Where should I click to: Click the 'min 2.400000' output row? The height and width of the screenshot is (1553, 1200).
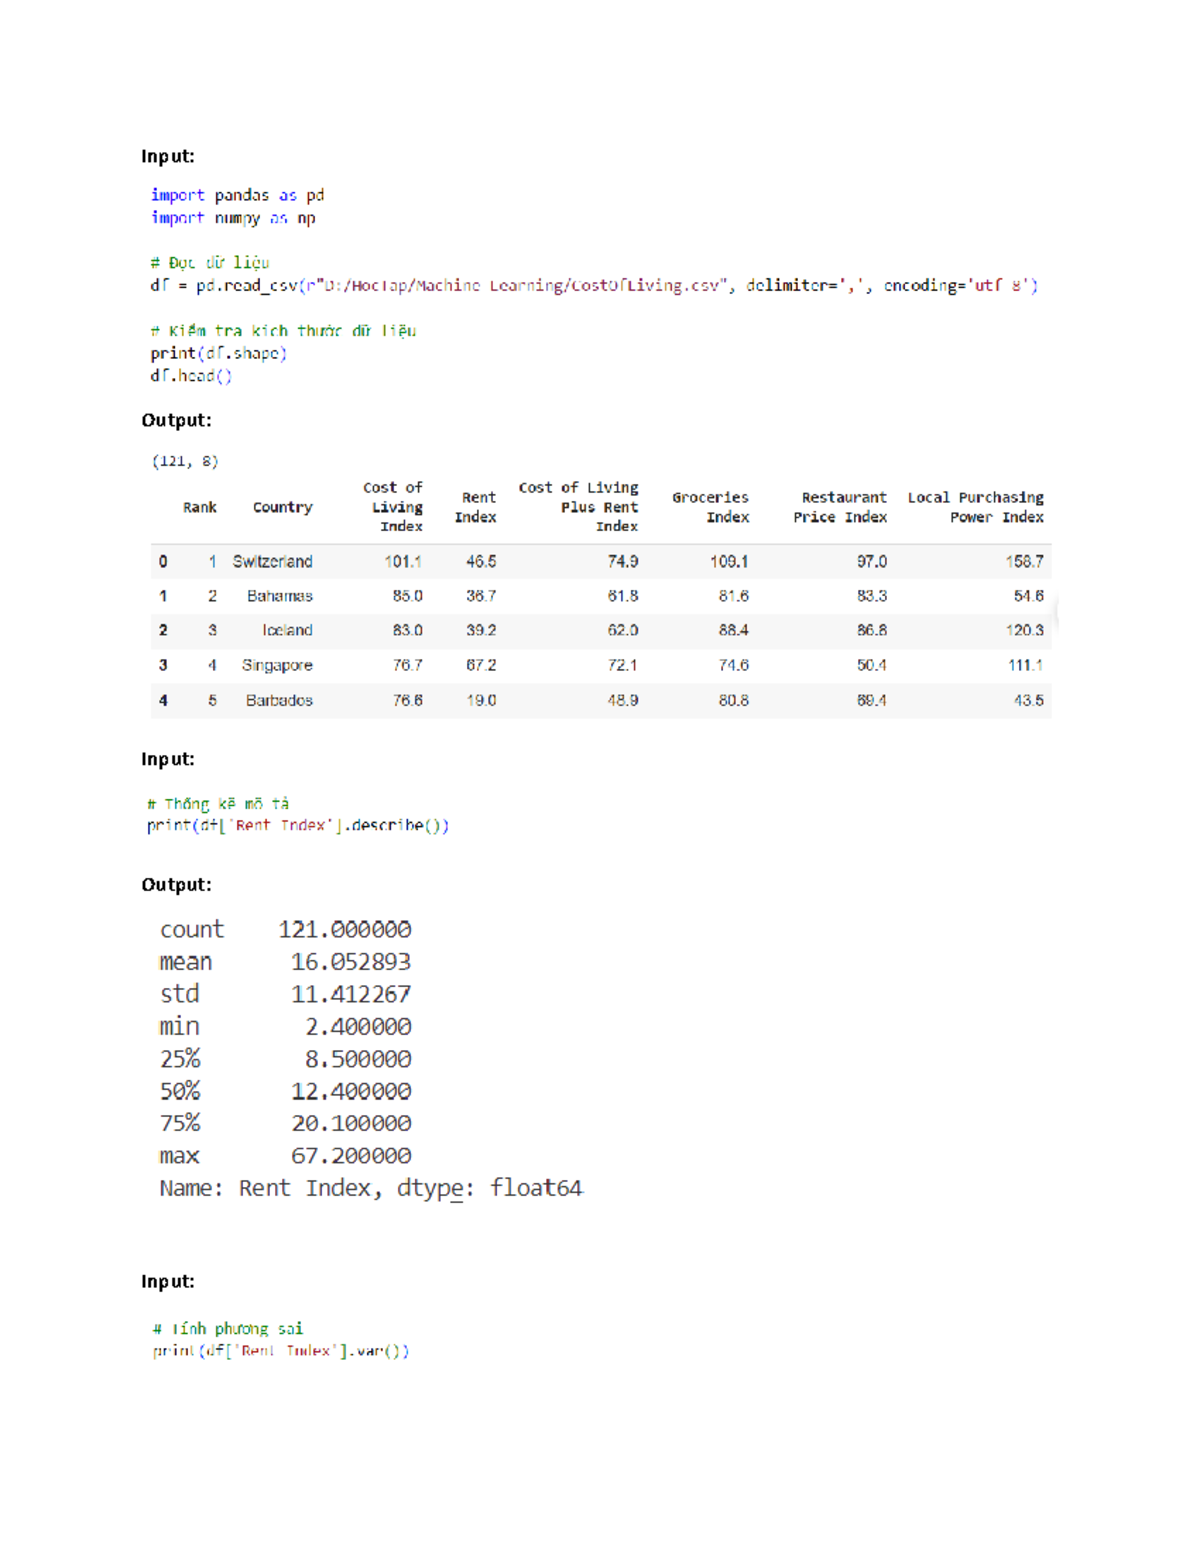tap(286, 1027)
